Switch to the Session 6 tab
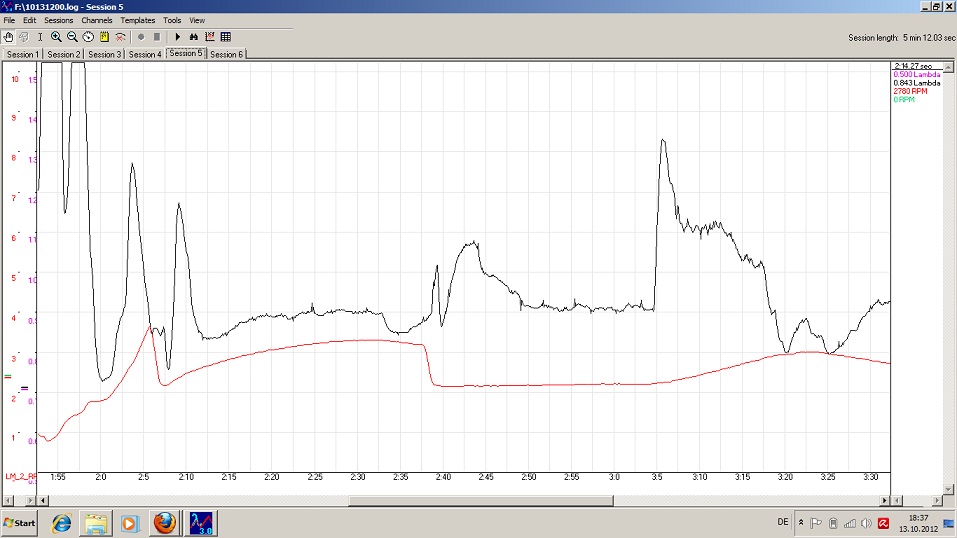The width and height of the screenshot is (957, 538). [x=226, y=54]
